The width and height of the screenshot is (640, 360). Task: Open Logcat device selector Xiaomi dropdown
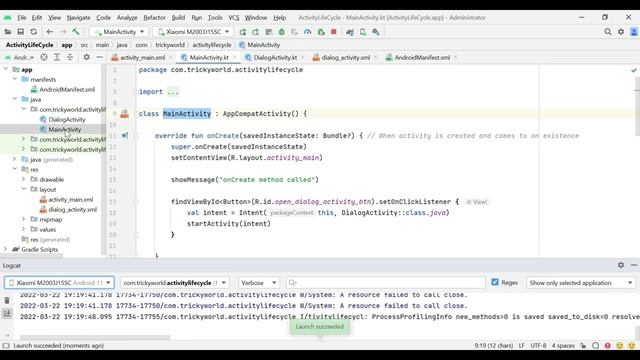[x=59, y=282]
